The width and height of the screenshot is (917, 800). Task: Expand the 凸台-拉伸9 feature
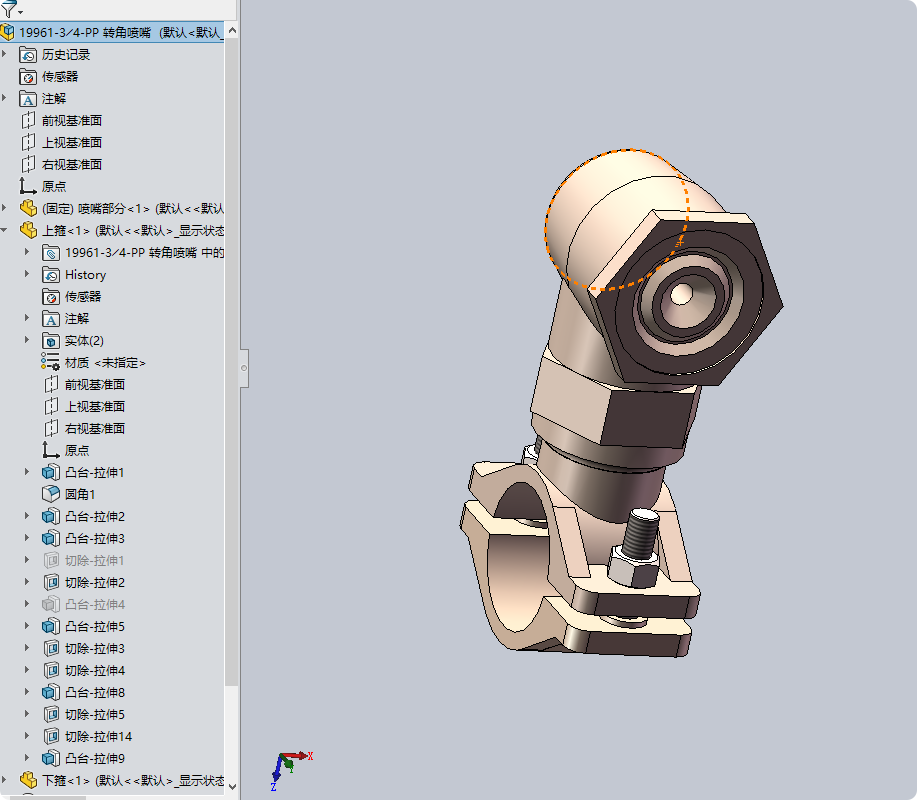point(27,758)
